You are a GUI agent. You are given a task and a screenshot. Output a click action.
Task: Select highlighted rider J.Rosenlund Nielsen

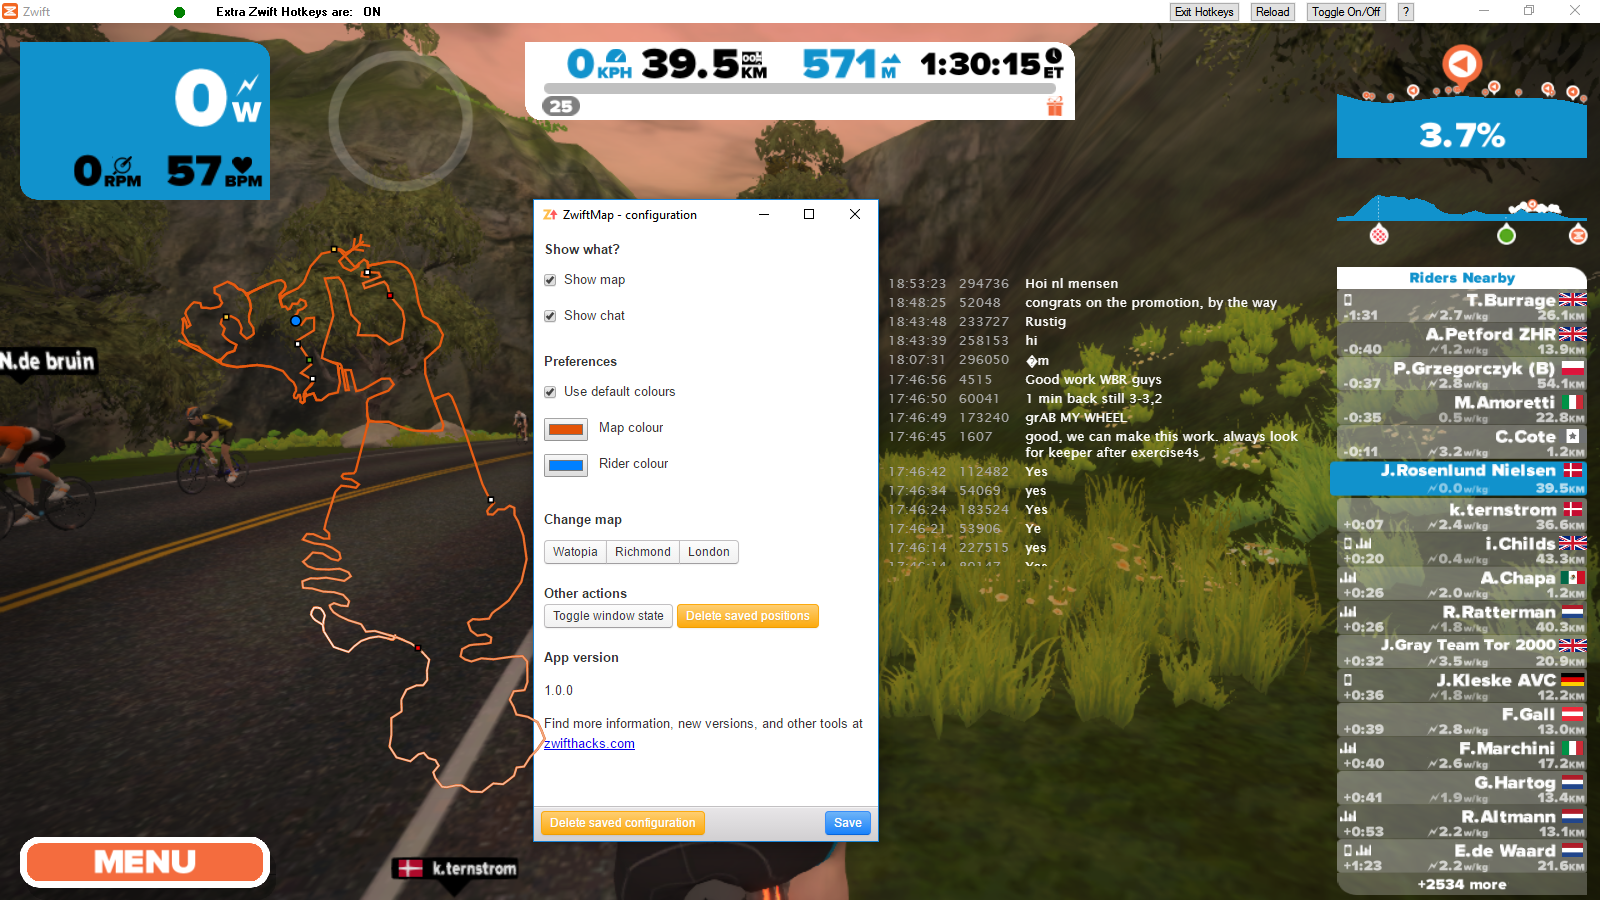[1459, 478]
